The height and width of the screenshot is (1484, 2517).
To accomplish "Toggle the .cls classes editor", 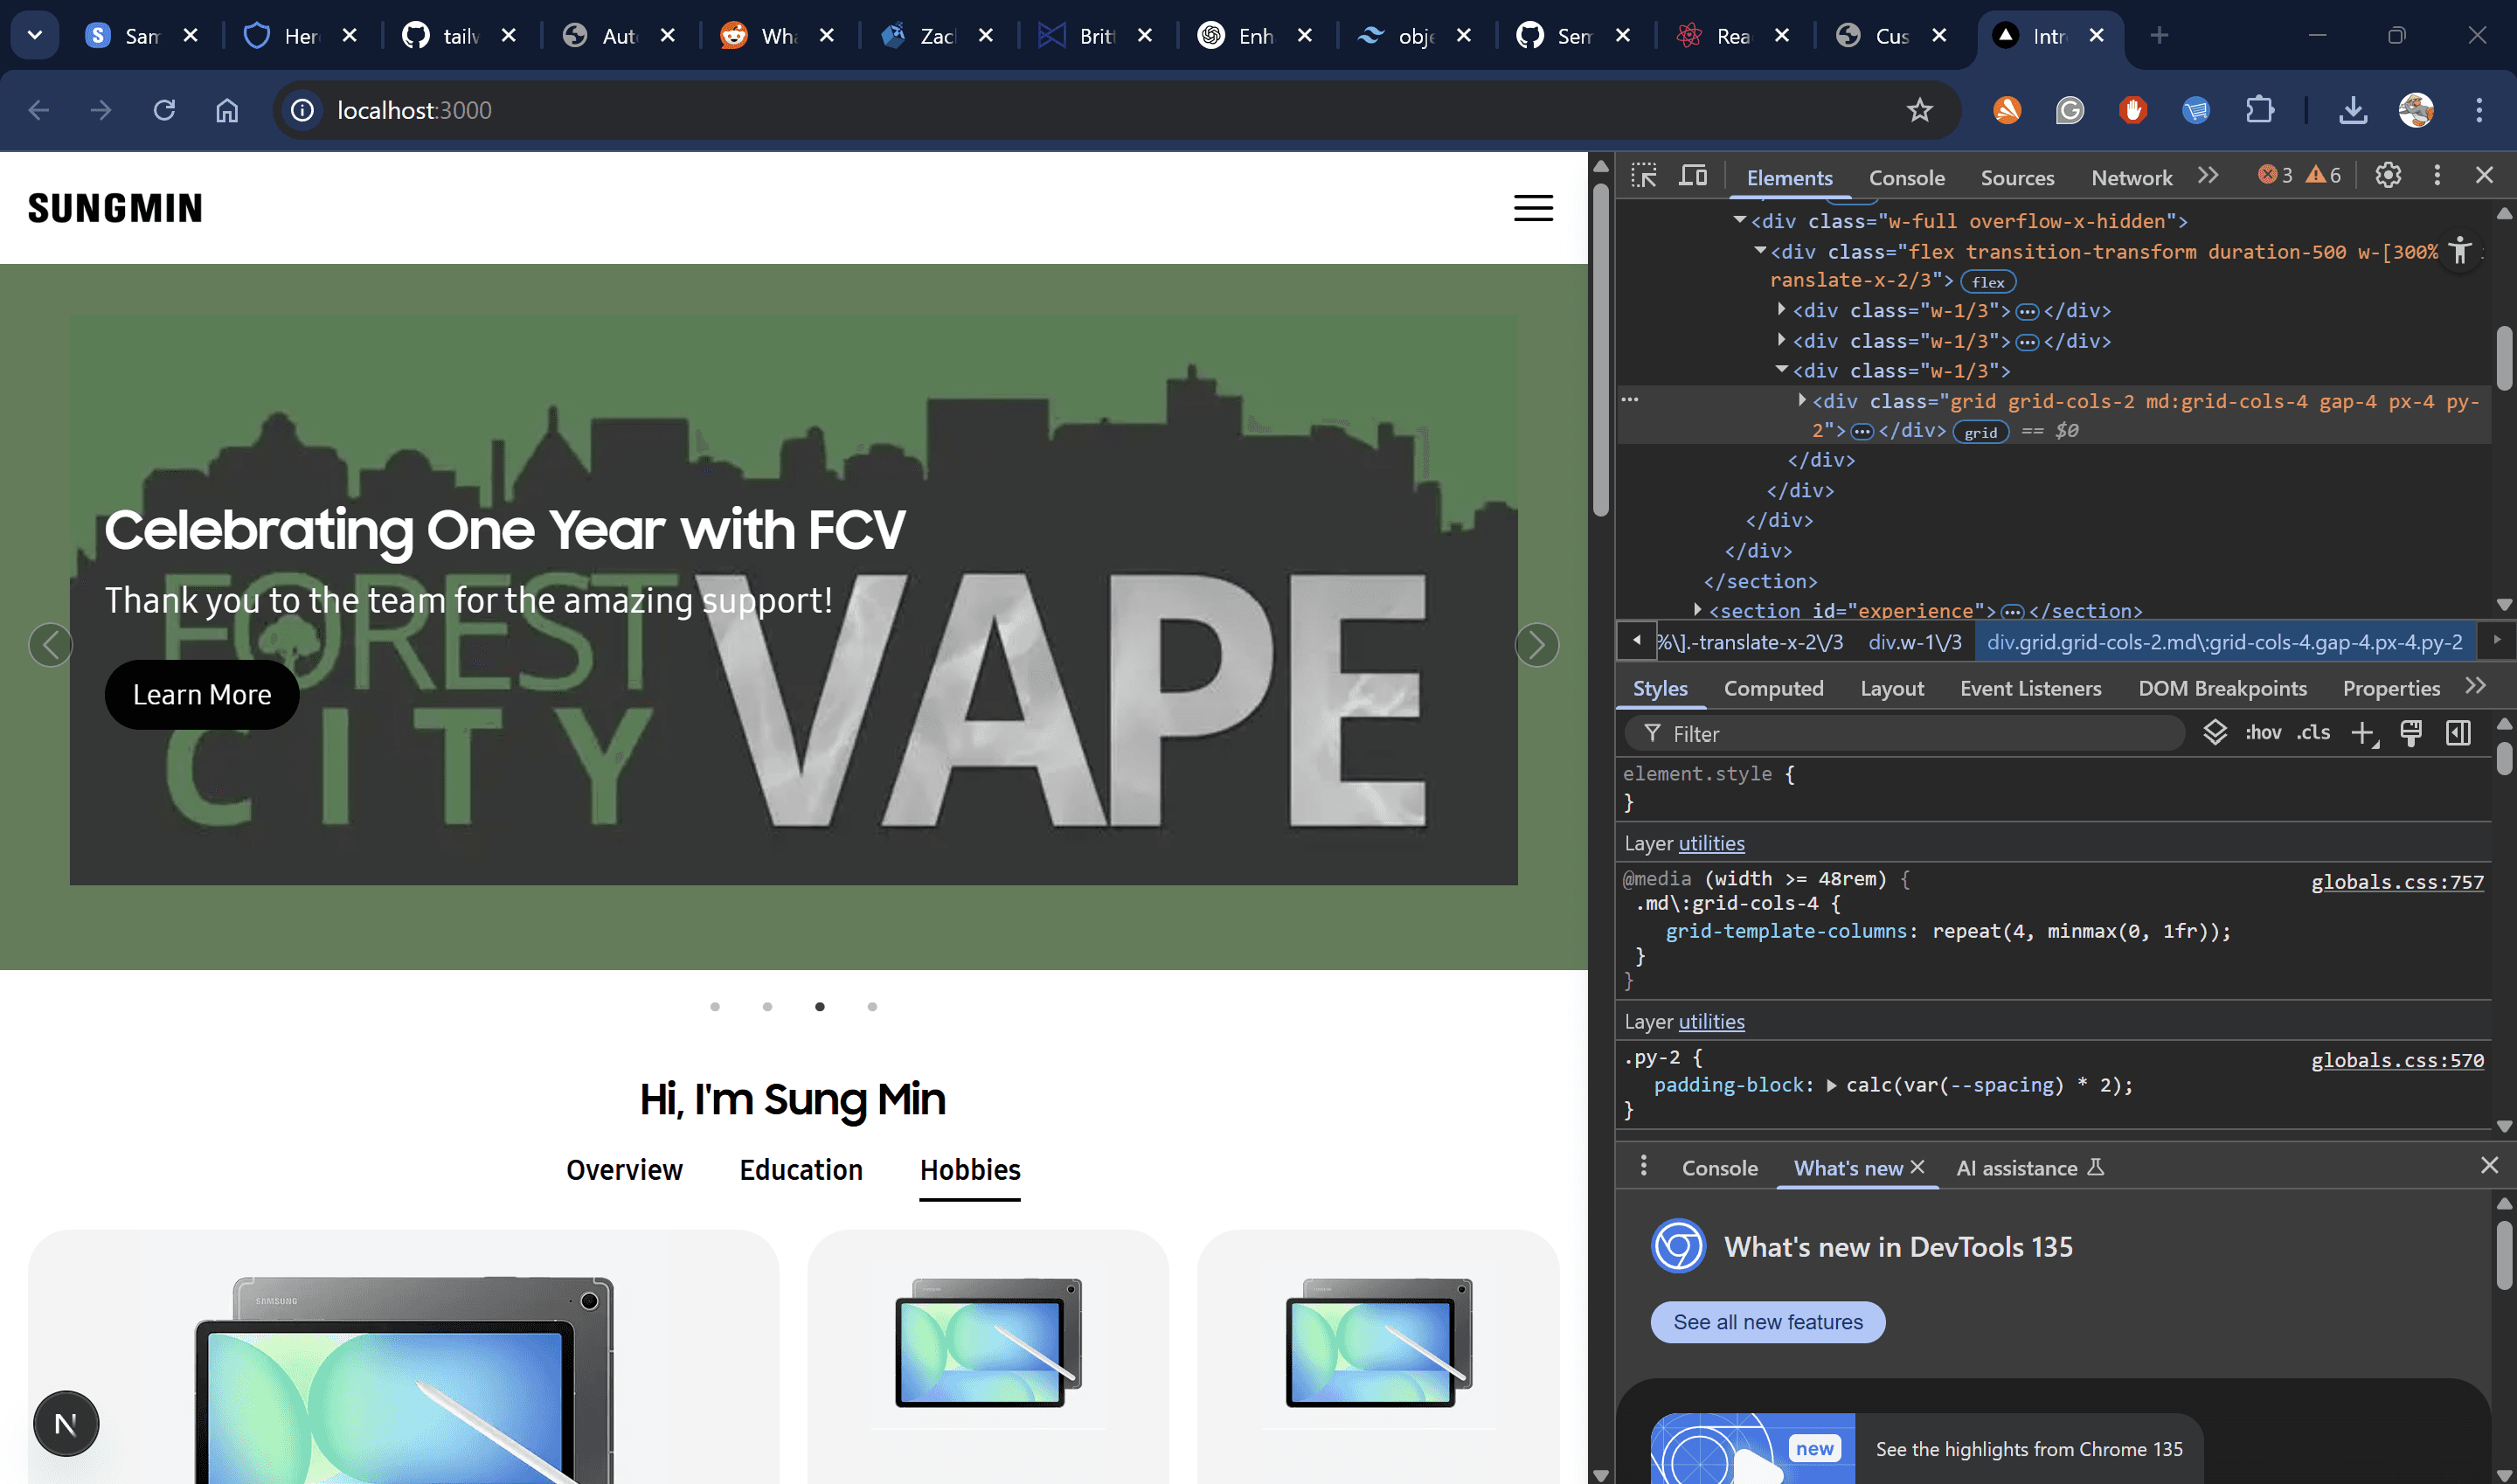I will click(2313, 733).
